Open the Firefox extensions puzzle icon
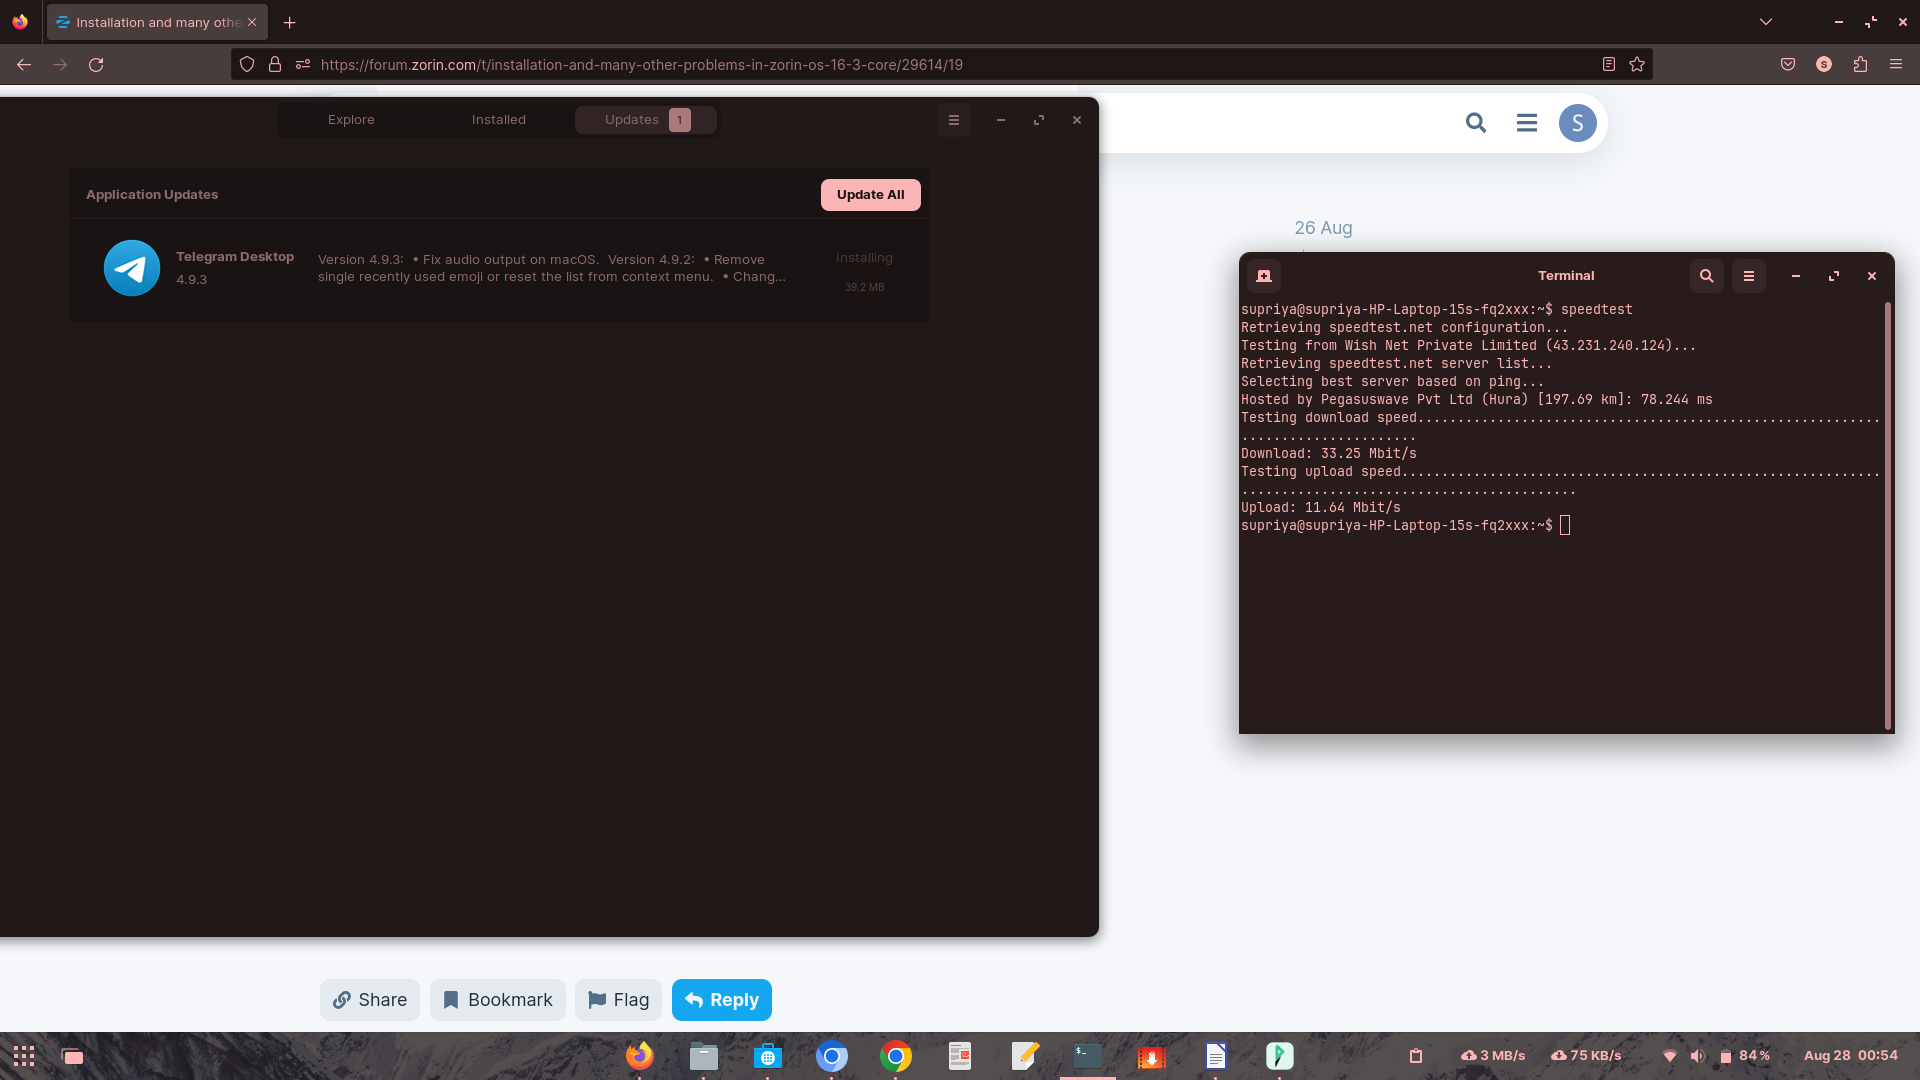Screen dimensions: 1920x1080 point(1860,65)
